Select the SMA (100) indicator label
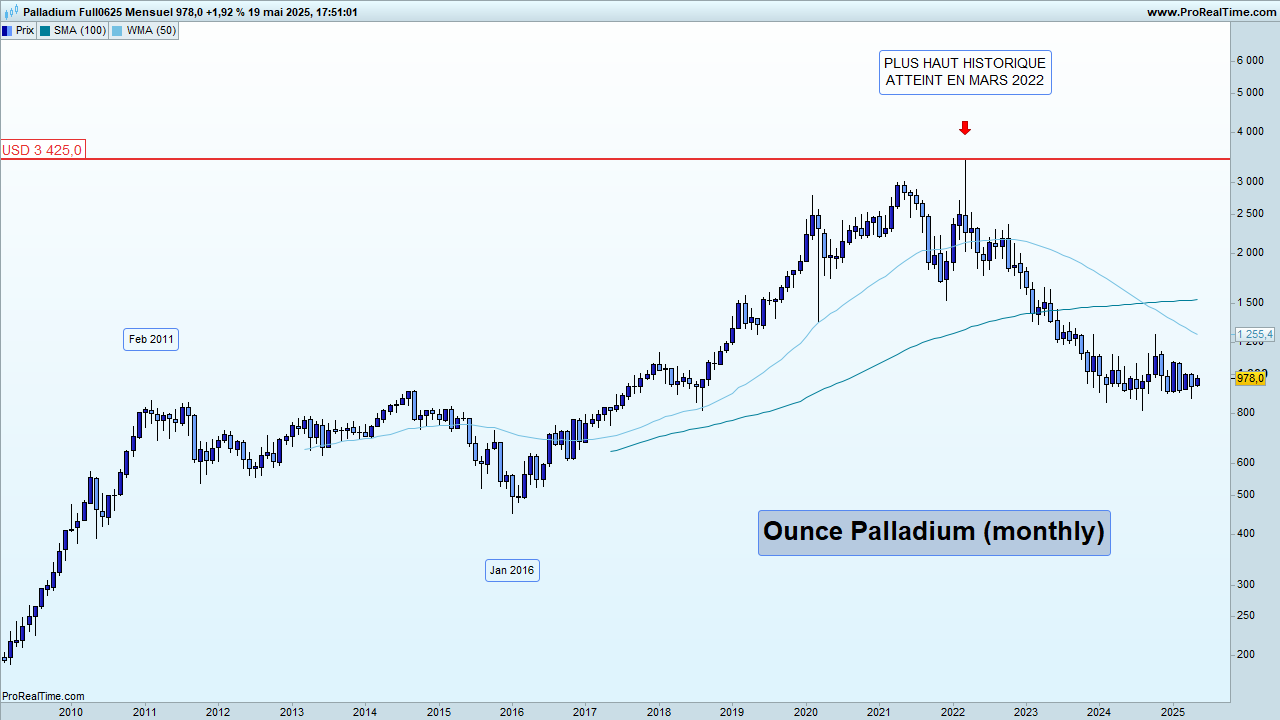1280x720 pixels. (80, 30)
